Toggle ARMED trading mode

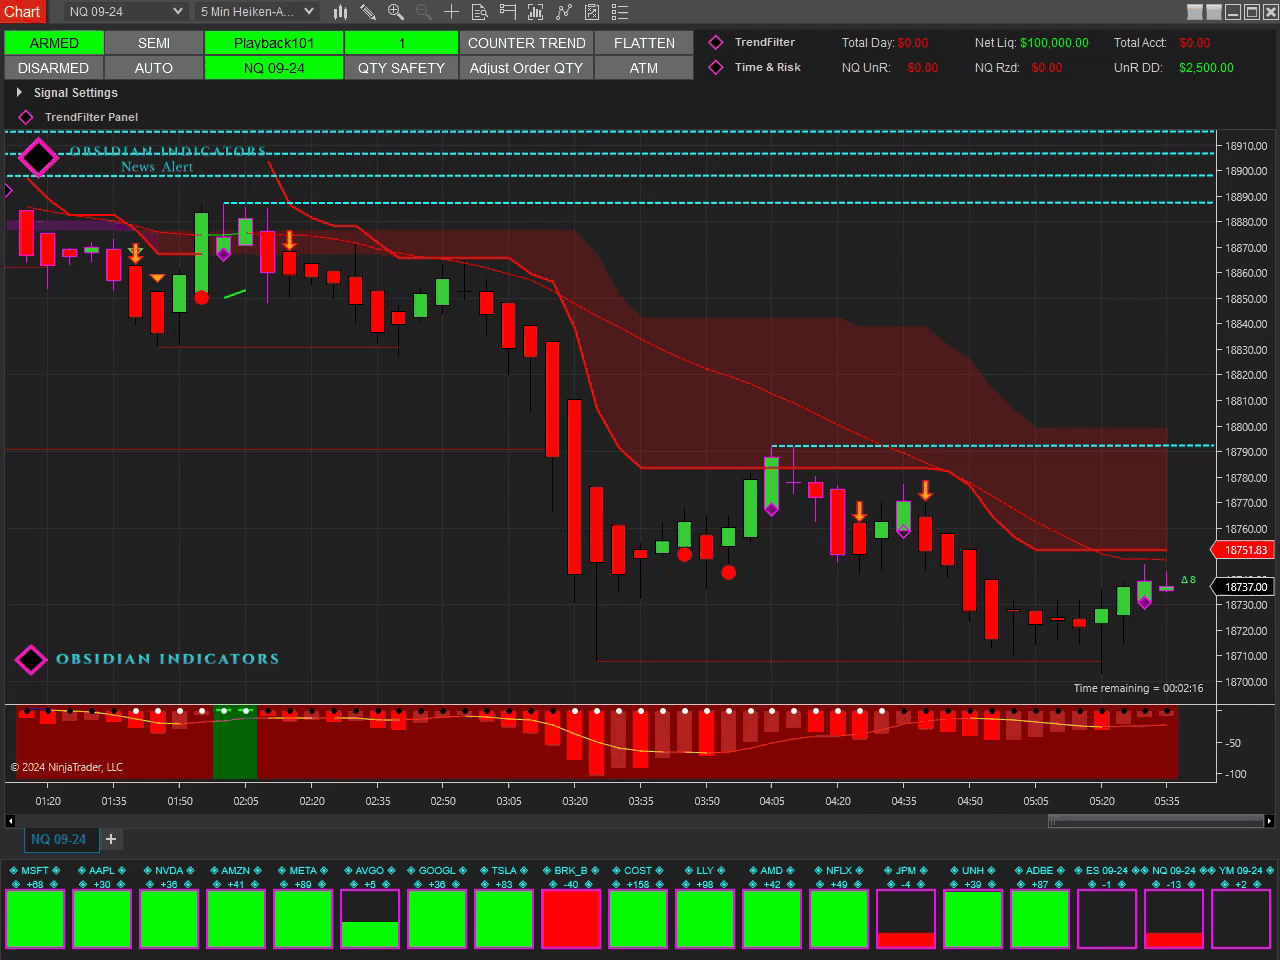click(53, 42)
